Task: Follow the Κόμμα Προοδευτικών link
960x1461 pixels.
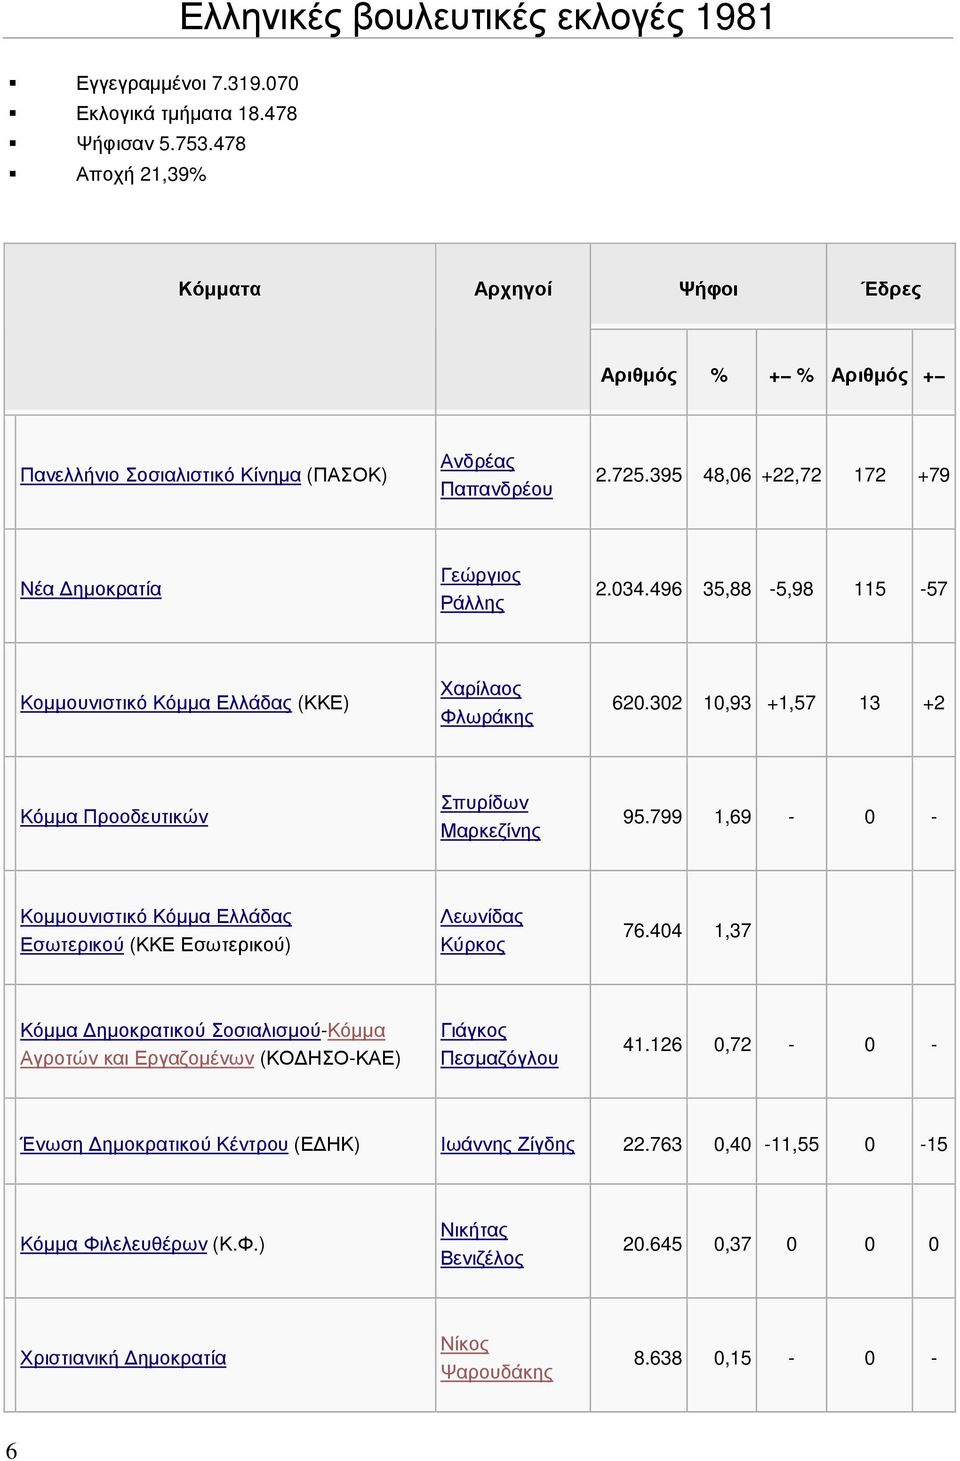Action: point(114,817)
